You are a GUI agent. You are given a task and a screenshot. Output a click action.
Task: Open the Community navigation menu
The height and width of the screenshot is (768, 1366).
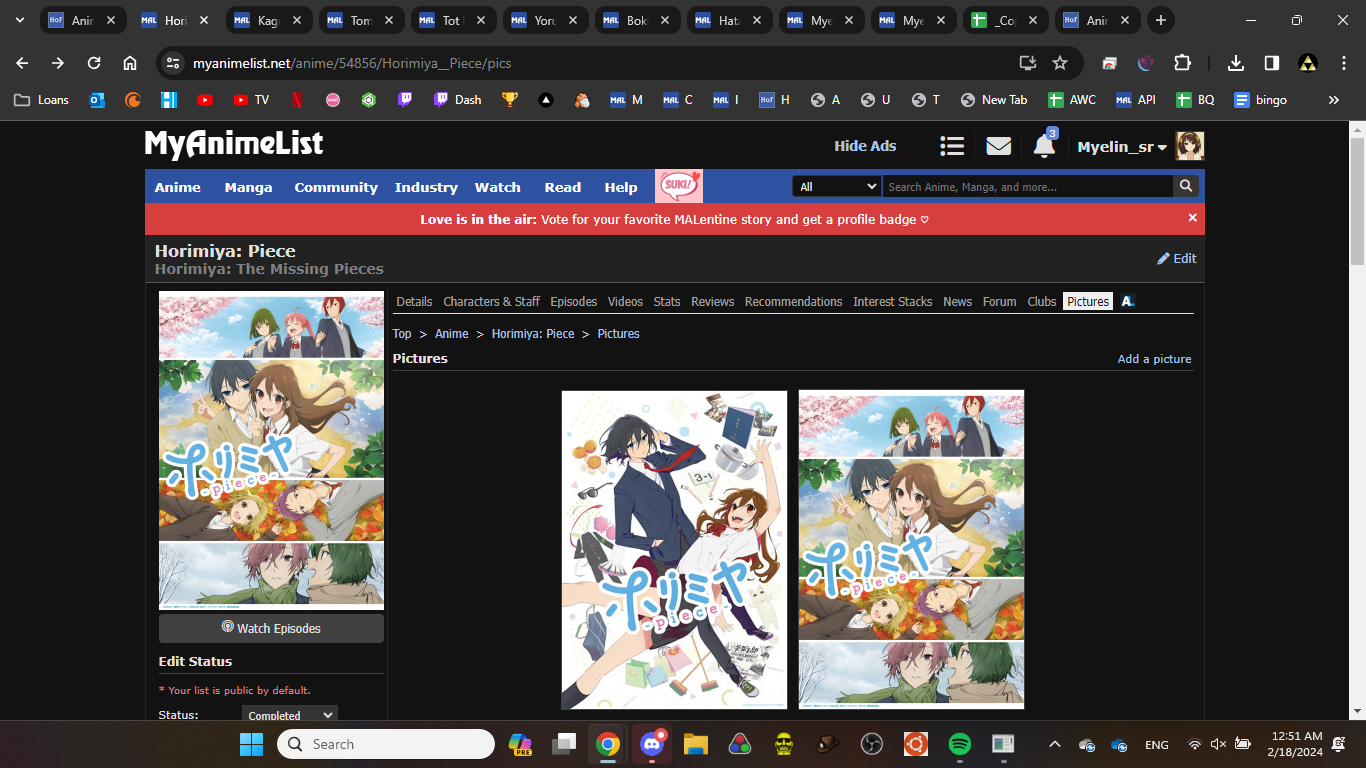336,187
